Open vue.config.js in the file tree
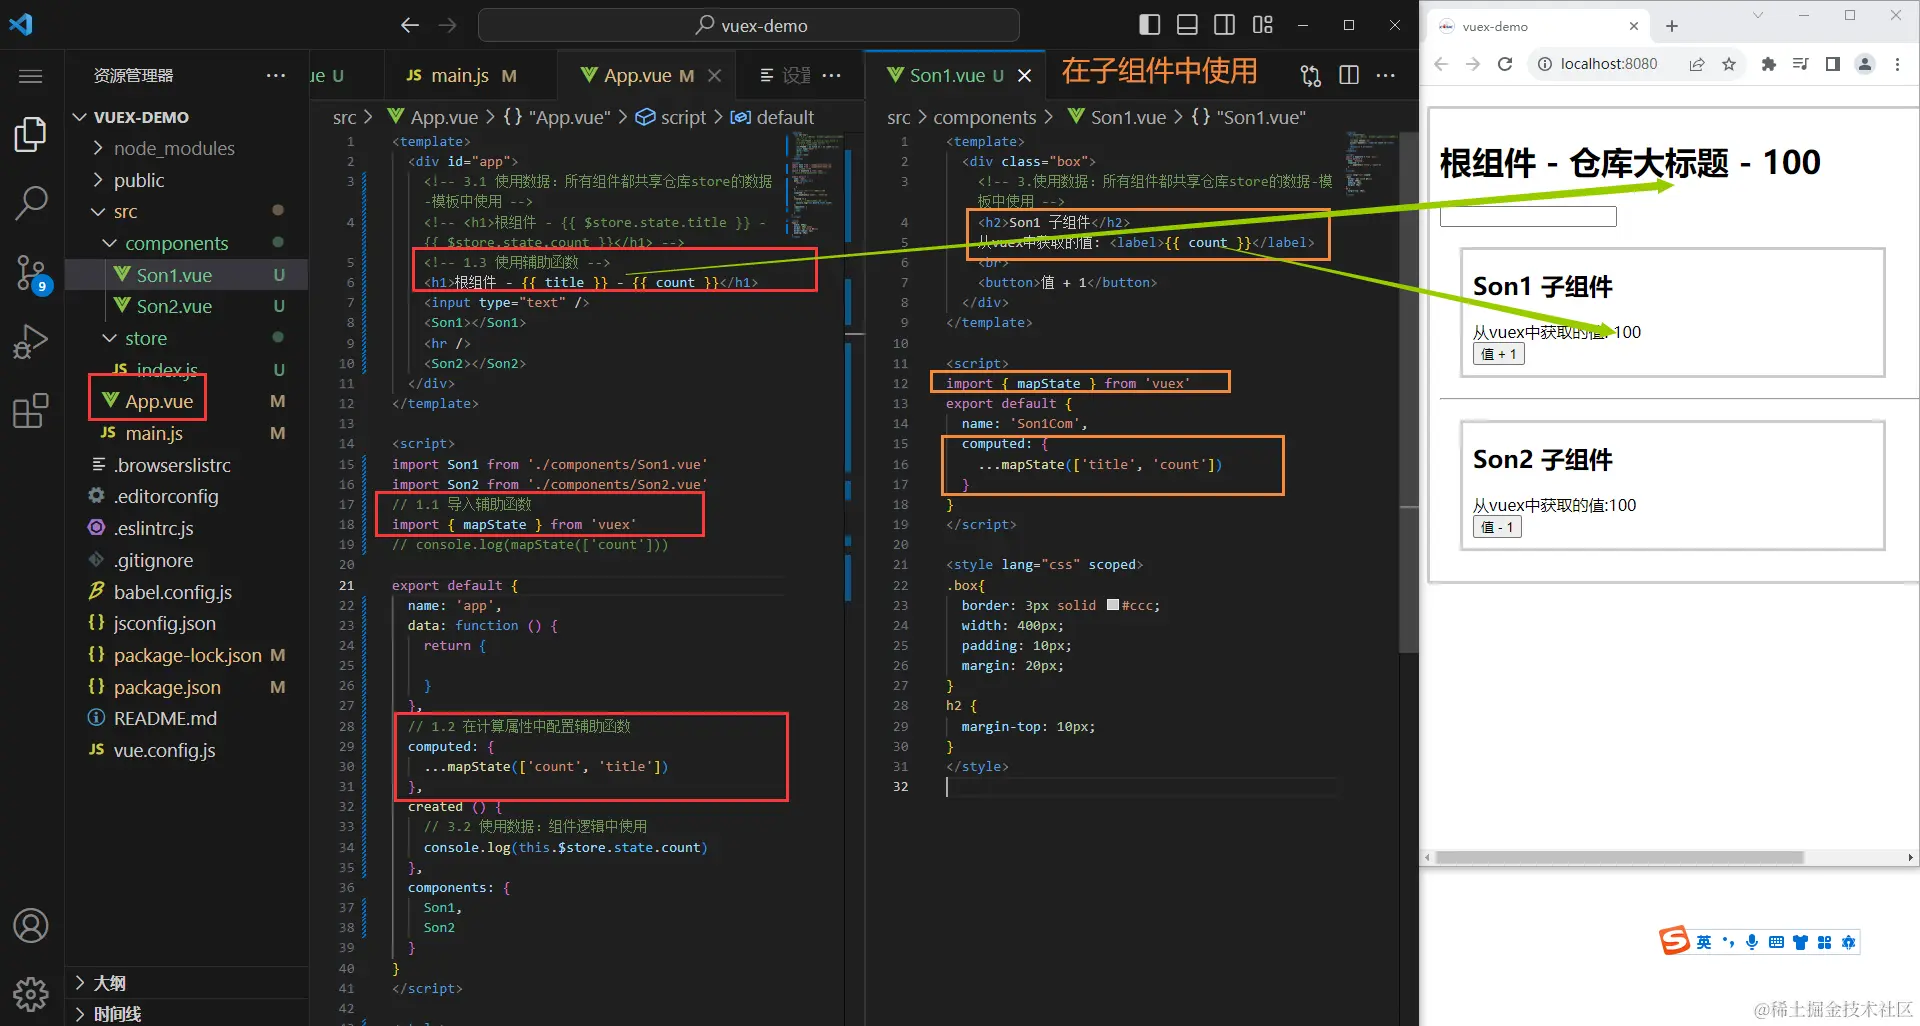The width and height of the screenshot is (1920, 1026). pyautogui.click(x=164, y=751)
